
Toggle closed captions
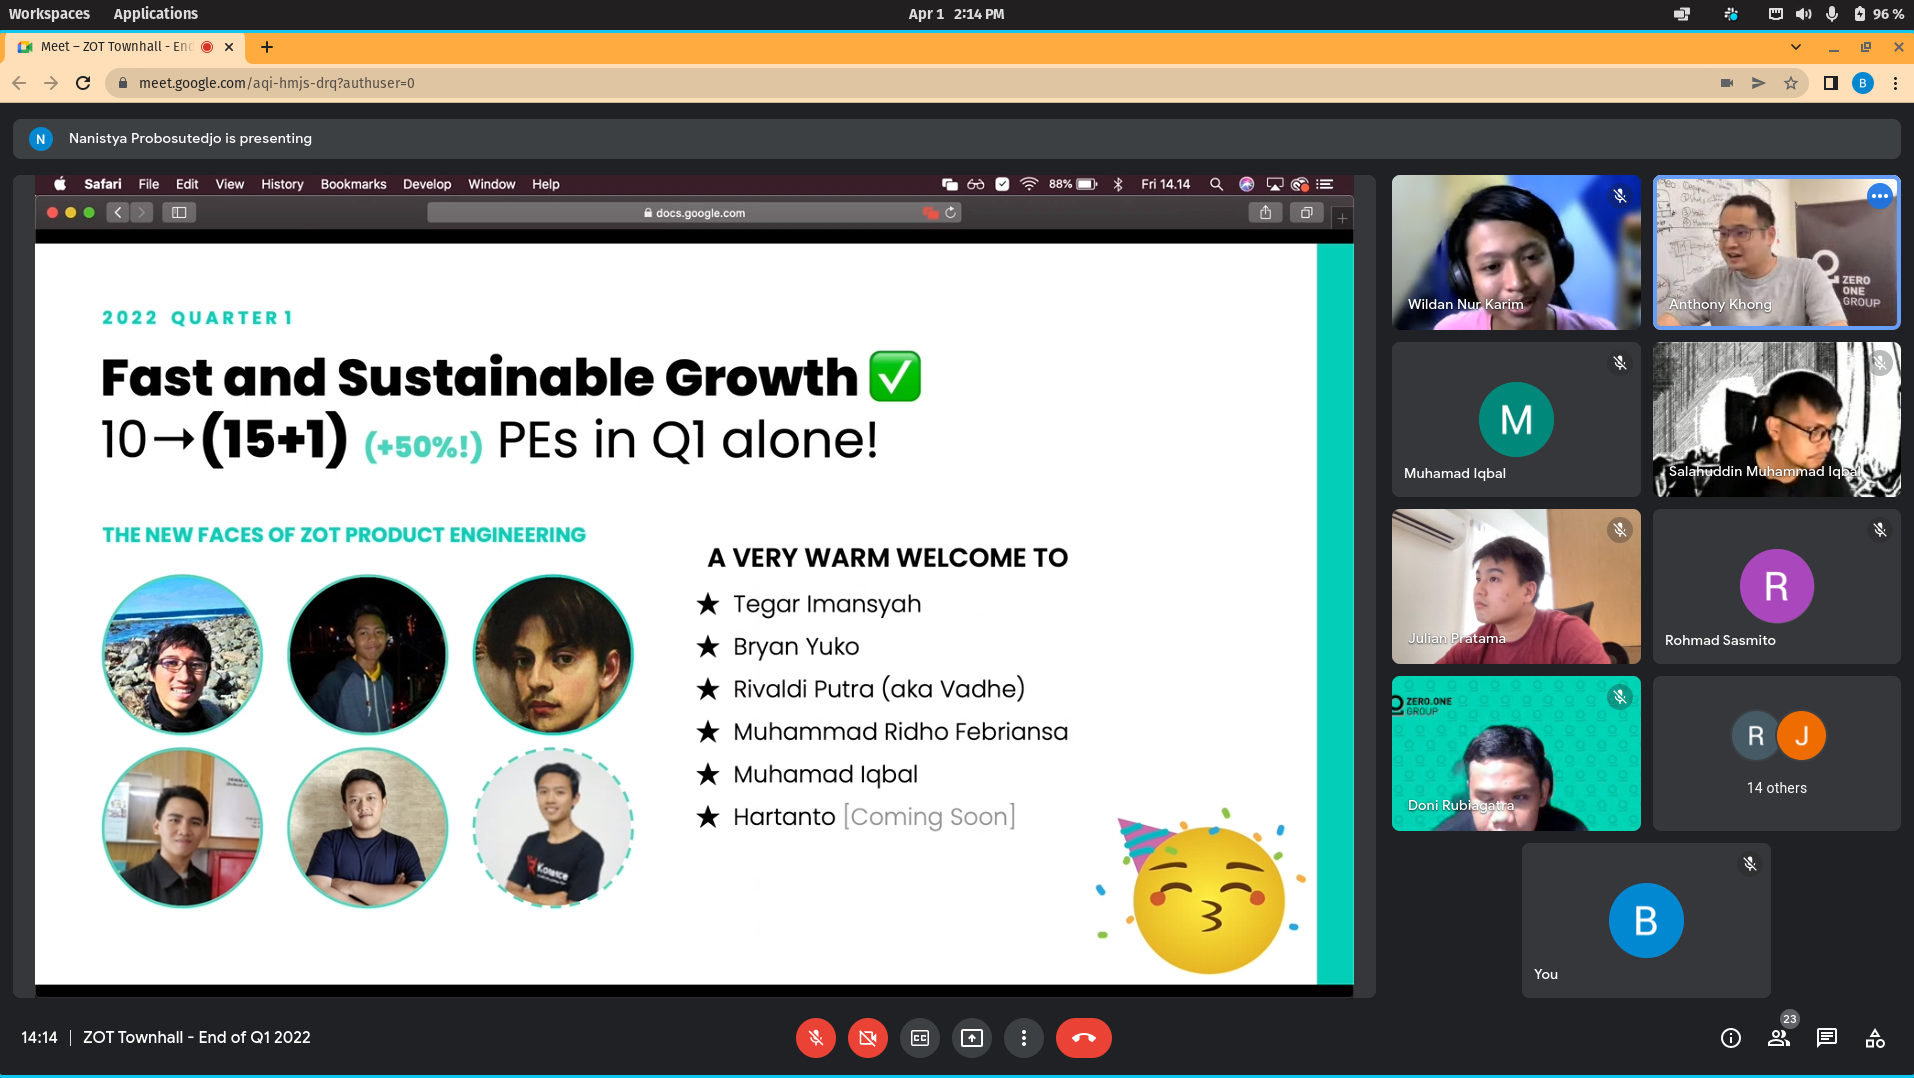click(920, 1038)
